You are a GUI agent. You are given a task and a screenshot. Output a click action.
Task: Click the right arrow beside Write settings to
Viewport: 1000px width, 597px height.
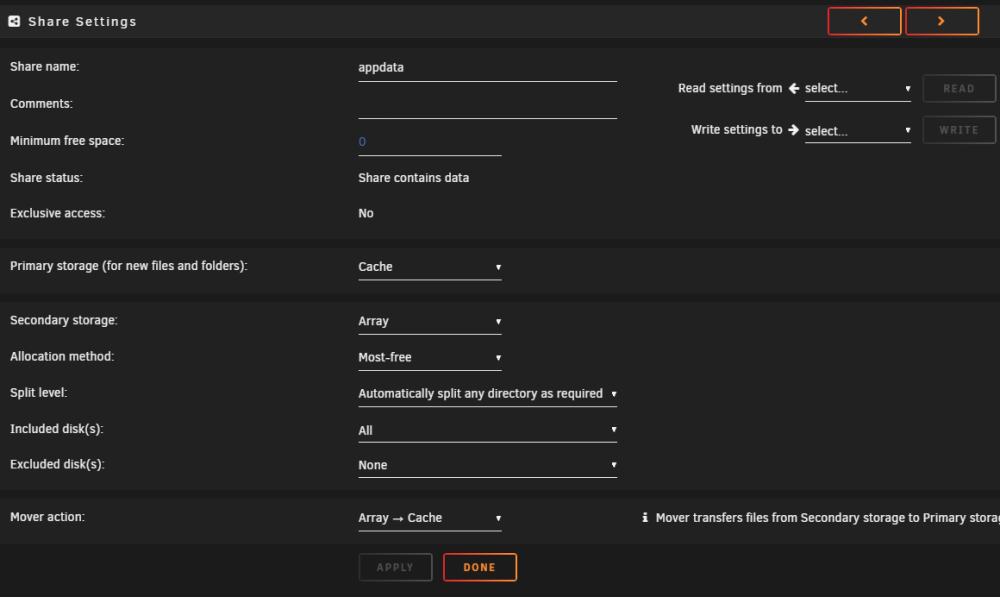point(793,129)
